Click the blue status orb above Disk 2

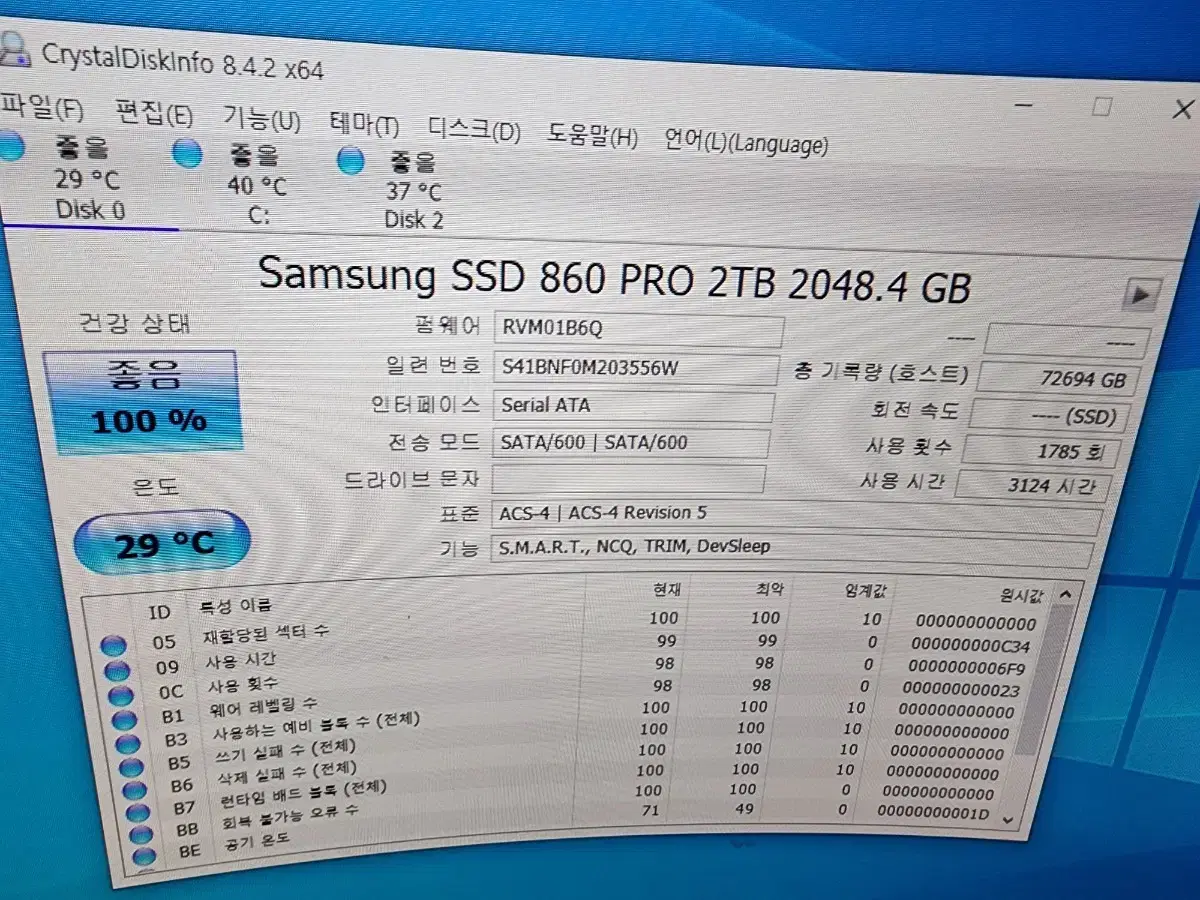[x=351, y=161]
